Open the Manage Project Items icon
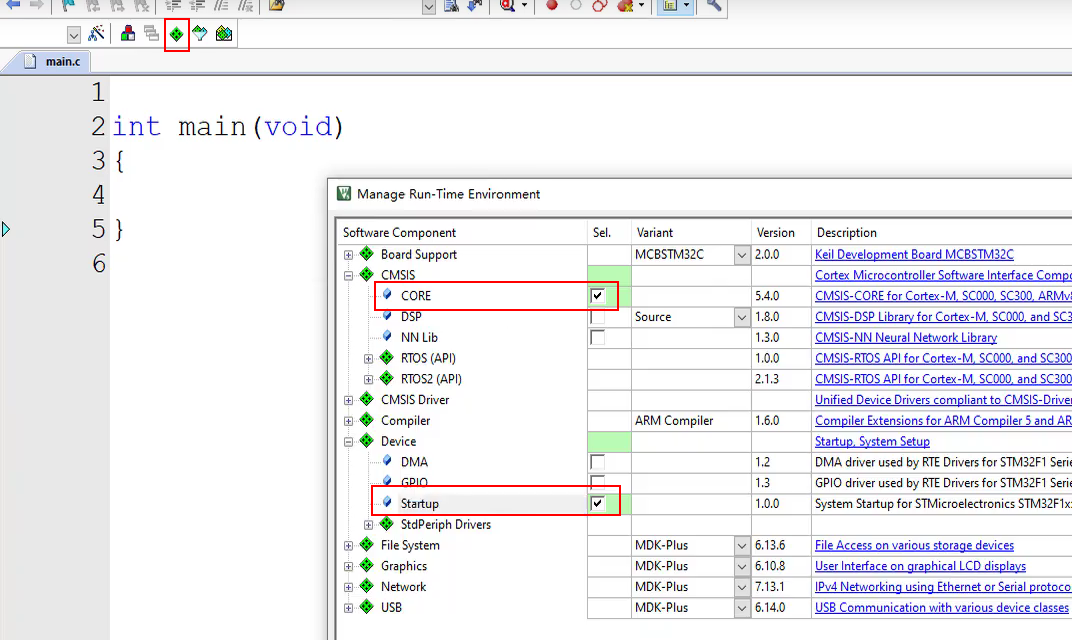 click(x=128, y=34)
